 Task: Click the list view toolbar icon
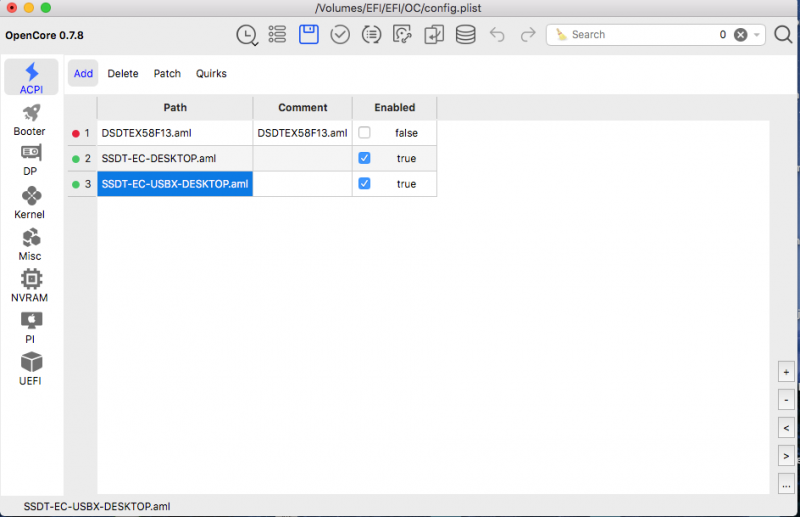tap(277, 34)
